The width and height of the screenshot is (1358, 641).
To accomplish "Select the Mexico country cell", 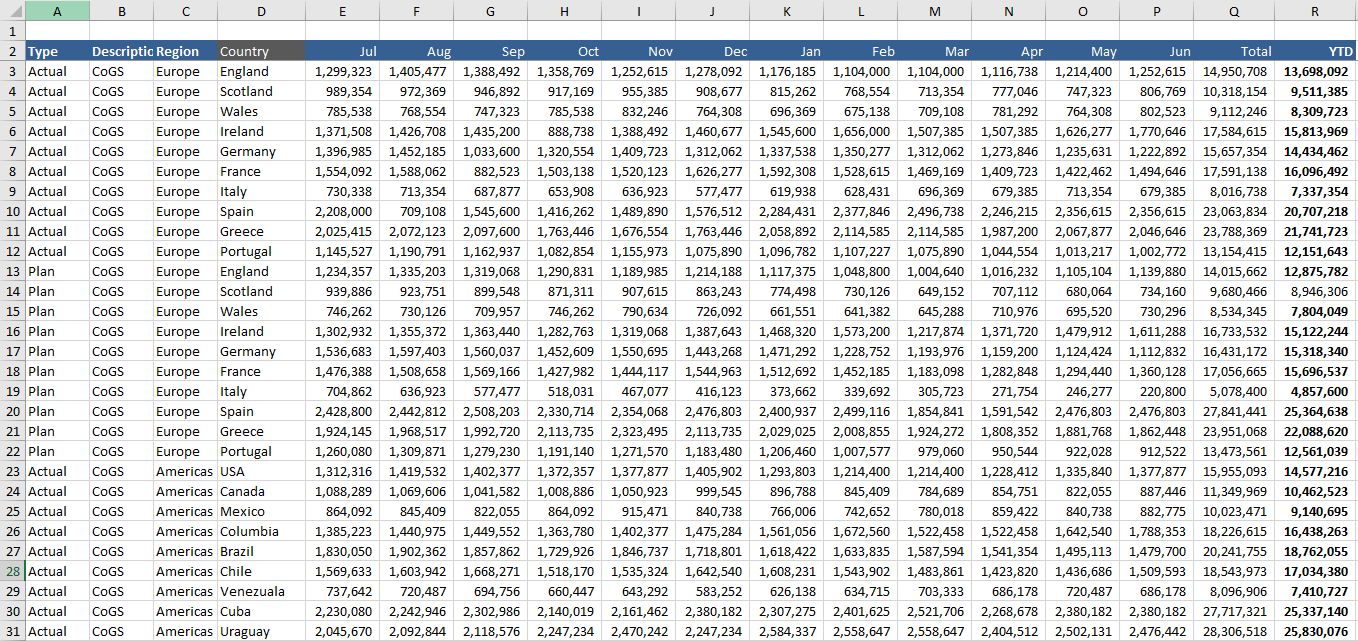I will coord(261,511).
